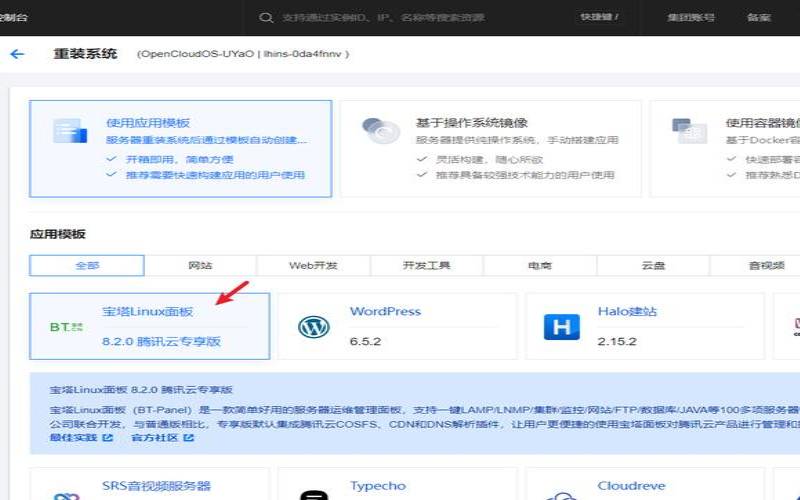Click the Halo H logo icon
Viewport: 800px width, 500px height.
tap(561, 327)
